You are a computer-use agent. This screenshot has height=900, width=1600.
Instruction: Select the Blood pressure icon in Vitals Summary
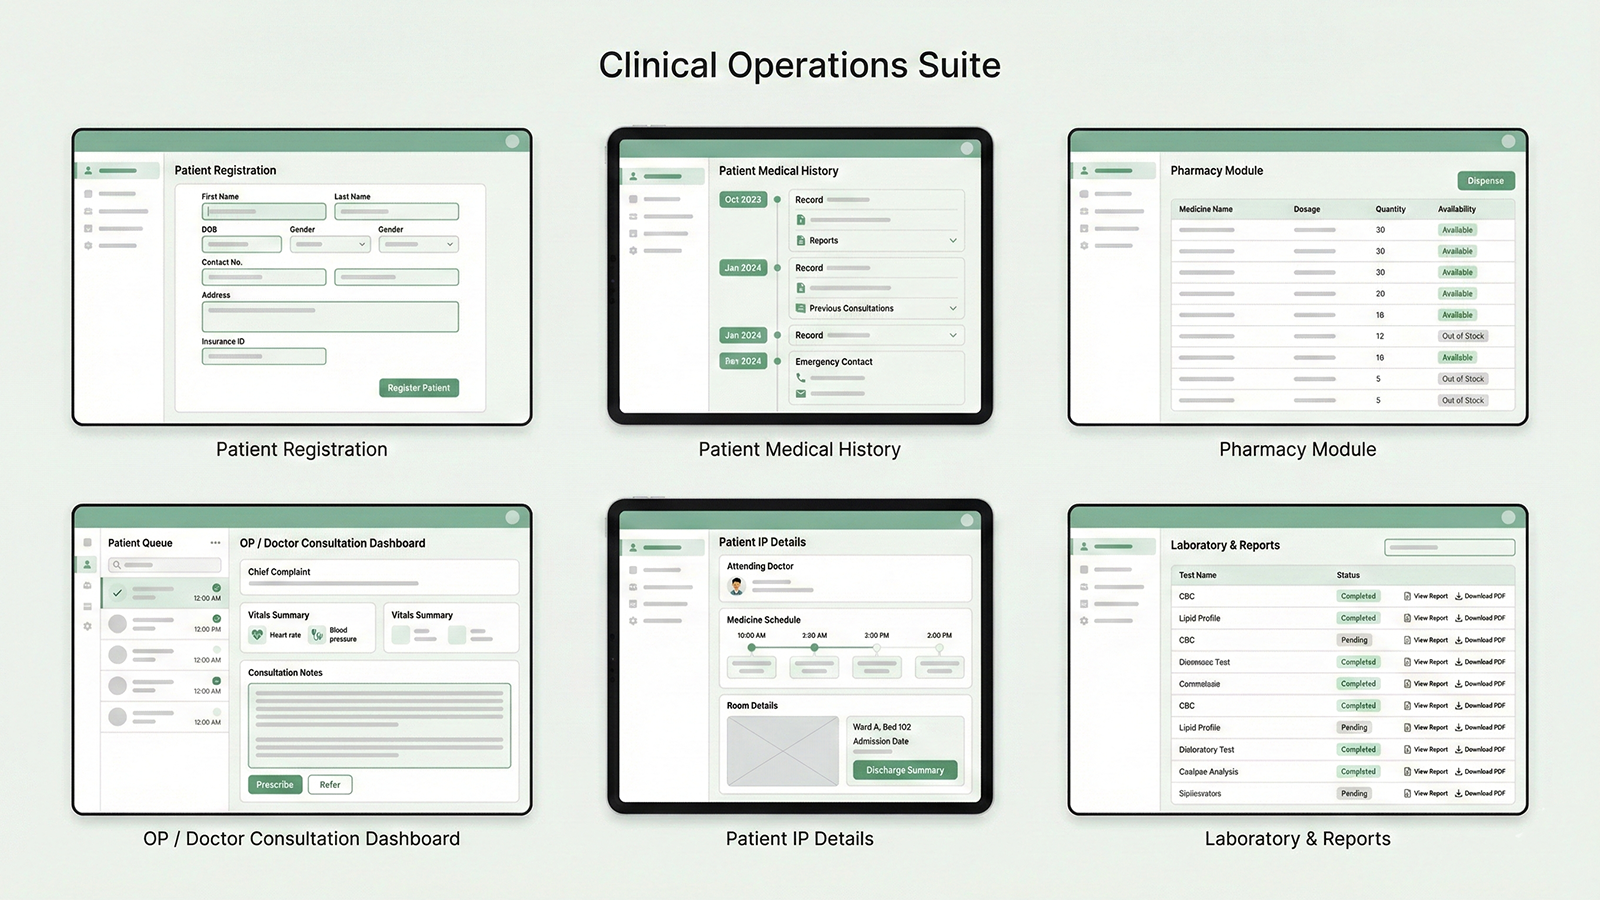pyautogui.click(x=317, y=634)
